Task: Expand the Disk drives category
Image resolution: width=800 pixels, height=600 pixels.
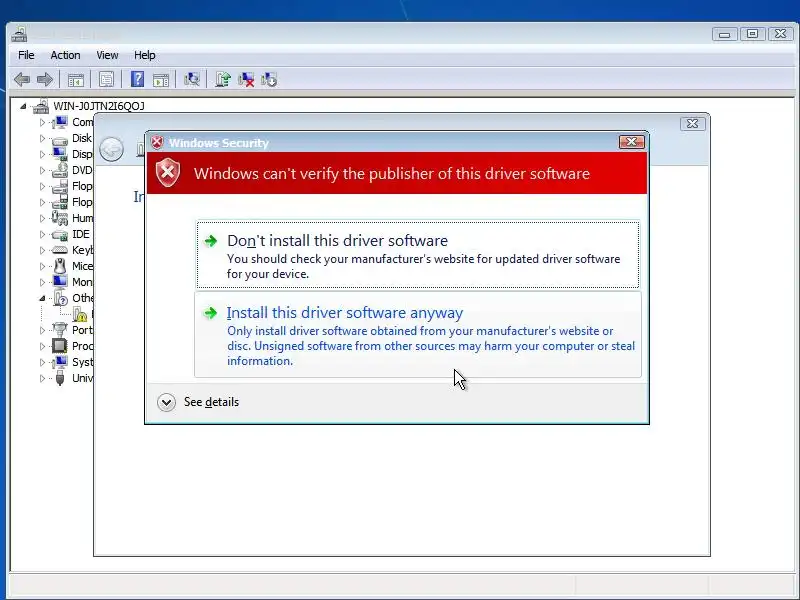Action: [x=42, y=138]
